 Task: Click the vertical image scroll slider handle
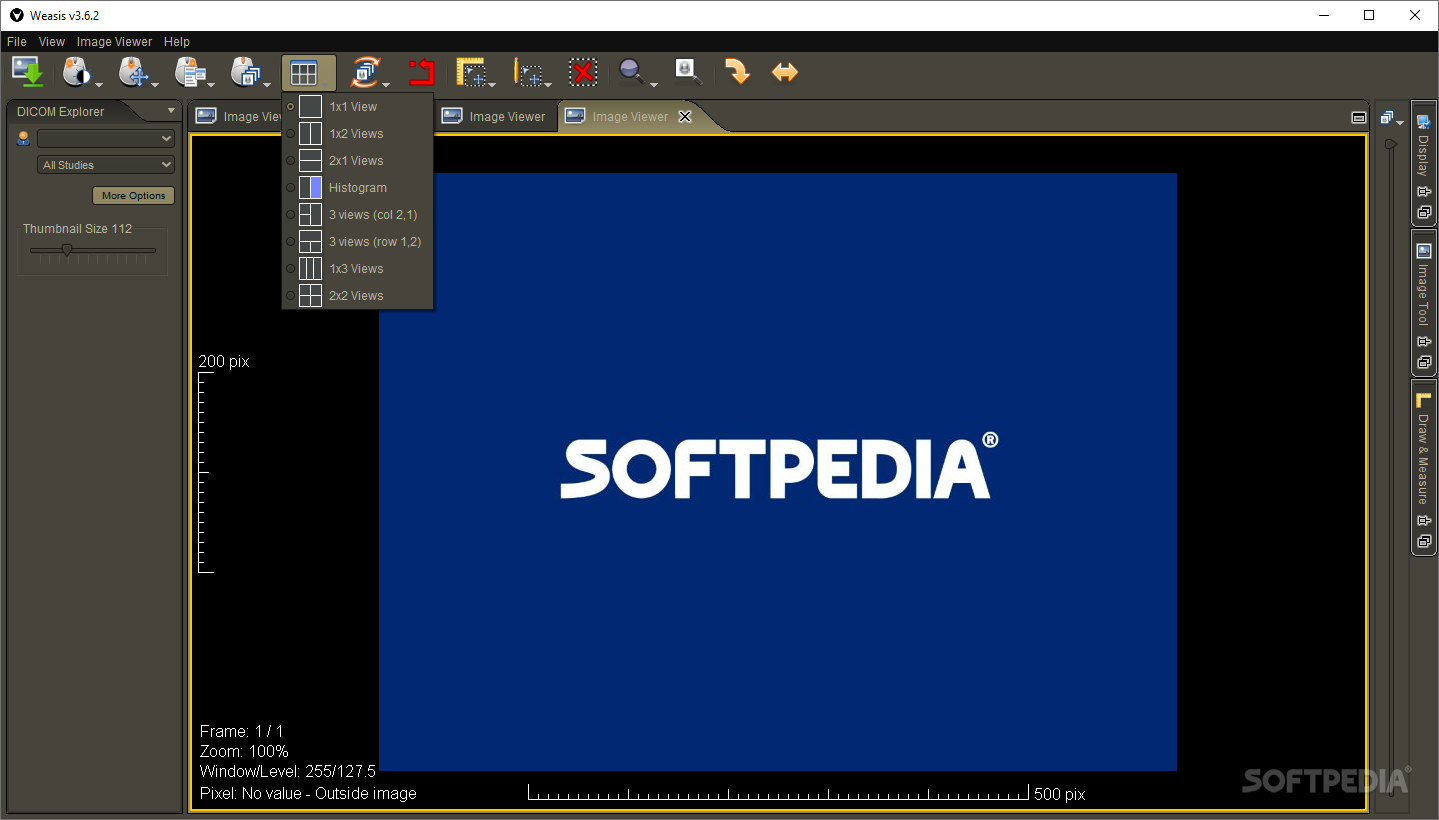[x=1390, y=144]
